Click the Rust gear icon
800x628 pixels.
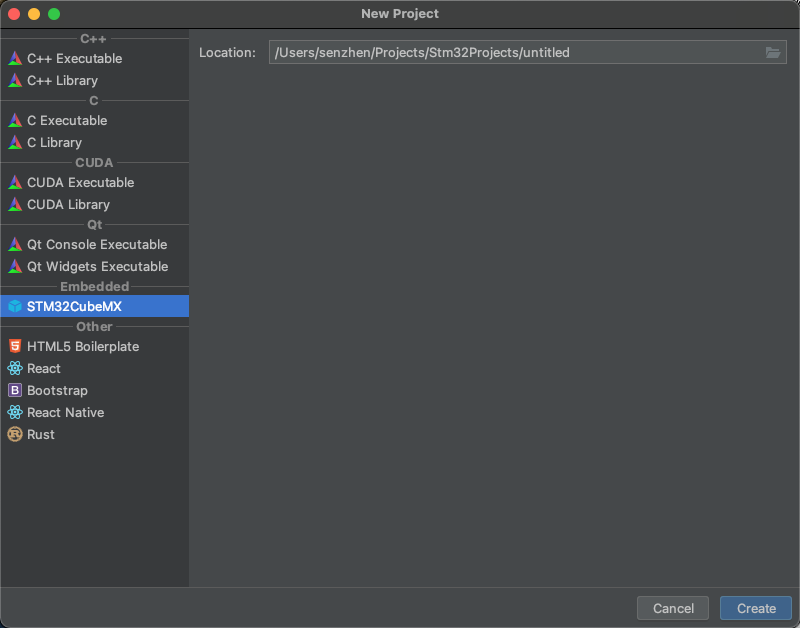15,435
